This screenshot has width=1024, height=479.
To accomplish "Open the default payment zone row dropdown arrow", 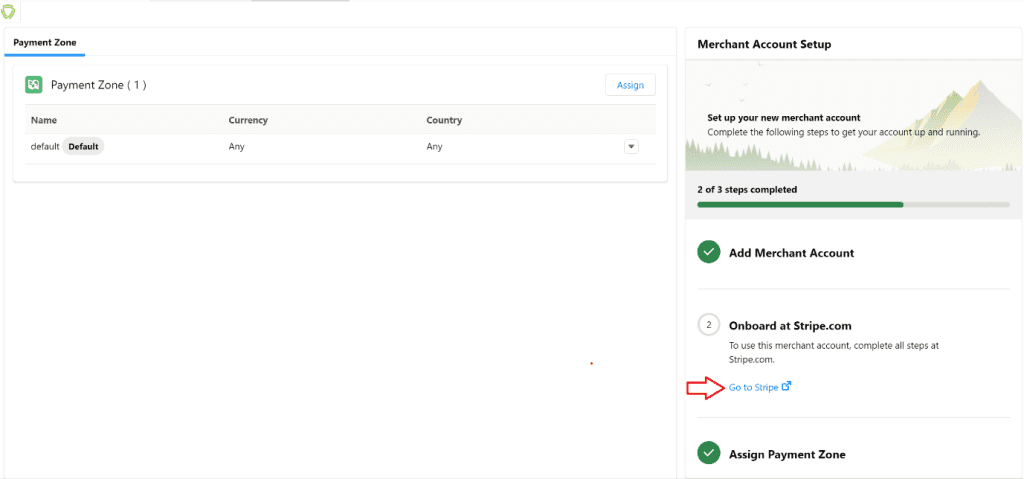I will point(631,147).
